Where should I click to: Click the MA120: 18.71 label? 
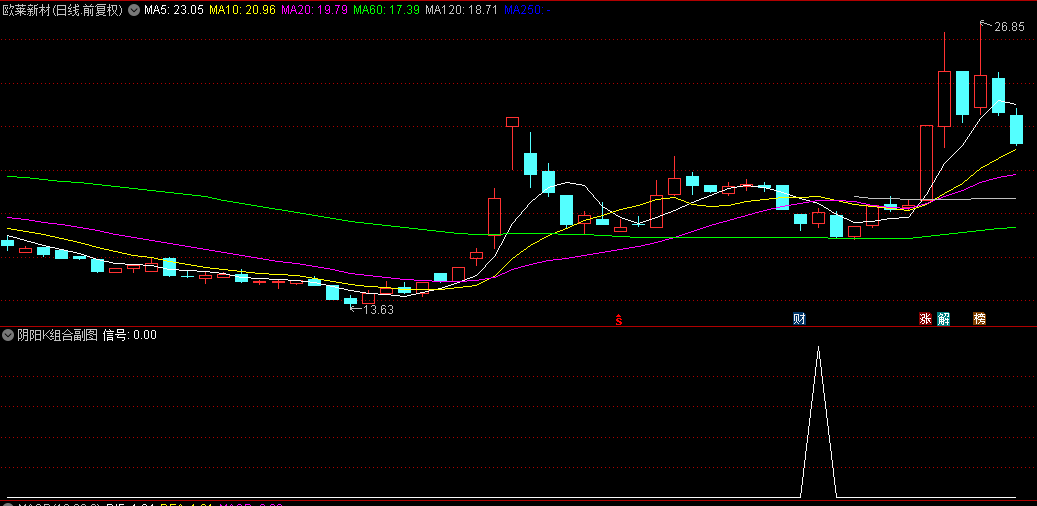coord(462,10)
